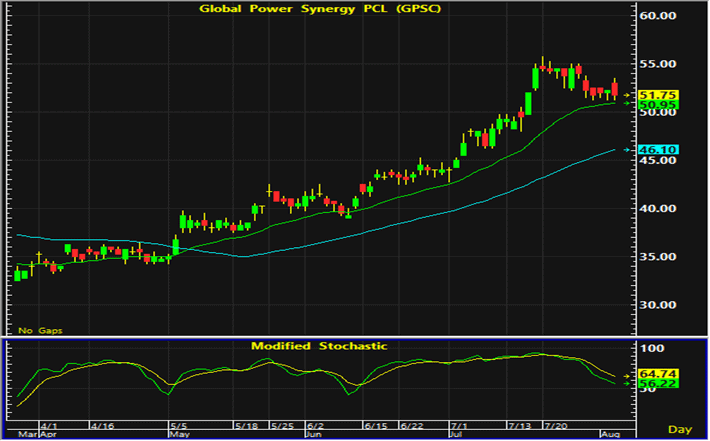Click the 30.00 price axis label
Screen dimensions: 710x441
pos(658,305)
